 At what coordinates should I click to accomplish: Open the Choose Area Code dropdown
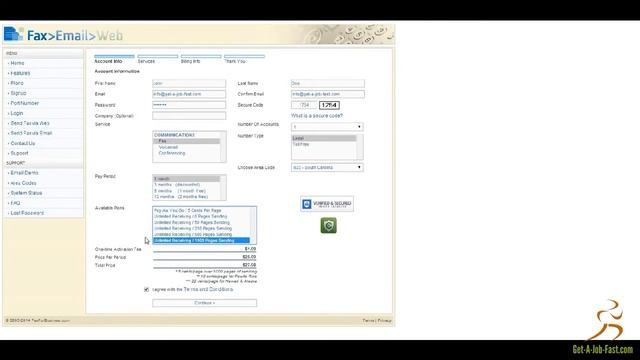327,167
